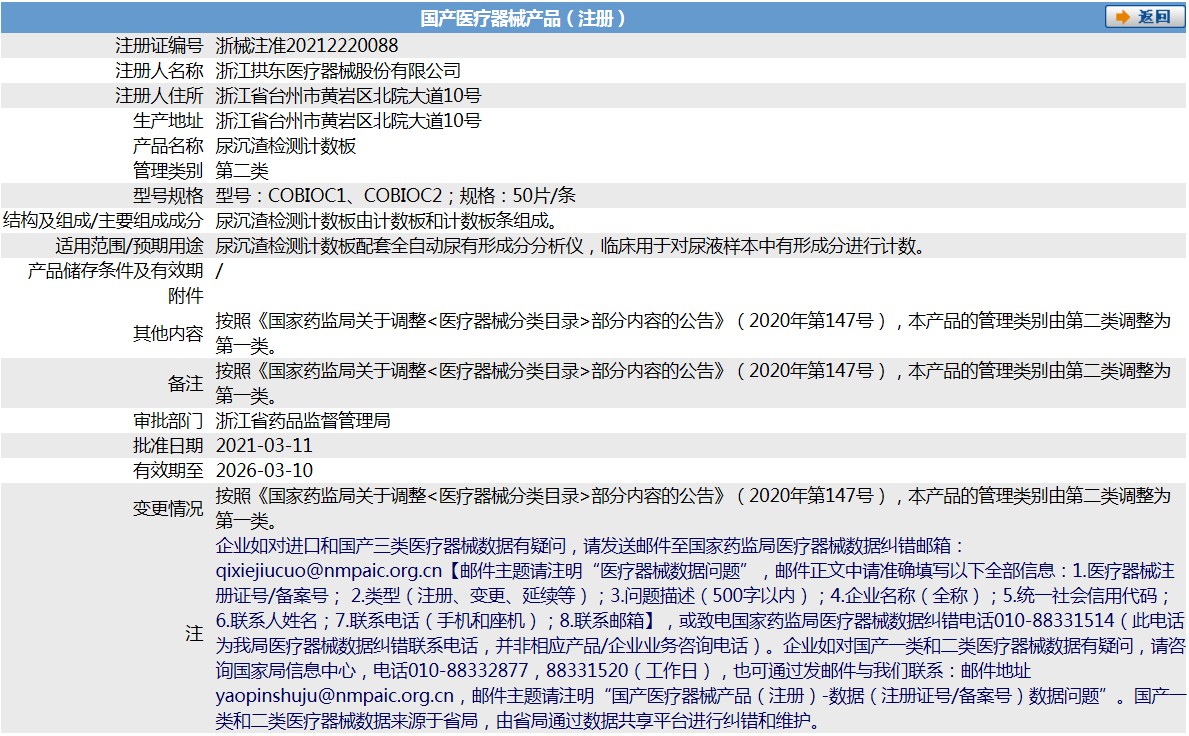Click the label 有效期至
Image resolution: width=1189 pixels, height=736 pixels.
[168, 471]
